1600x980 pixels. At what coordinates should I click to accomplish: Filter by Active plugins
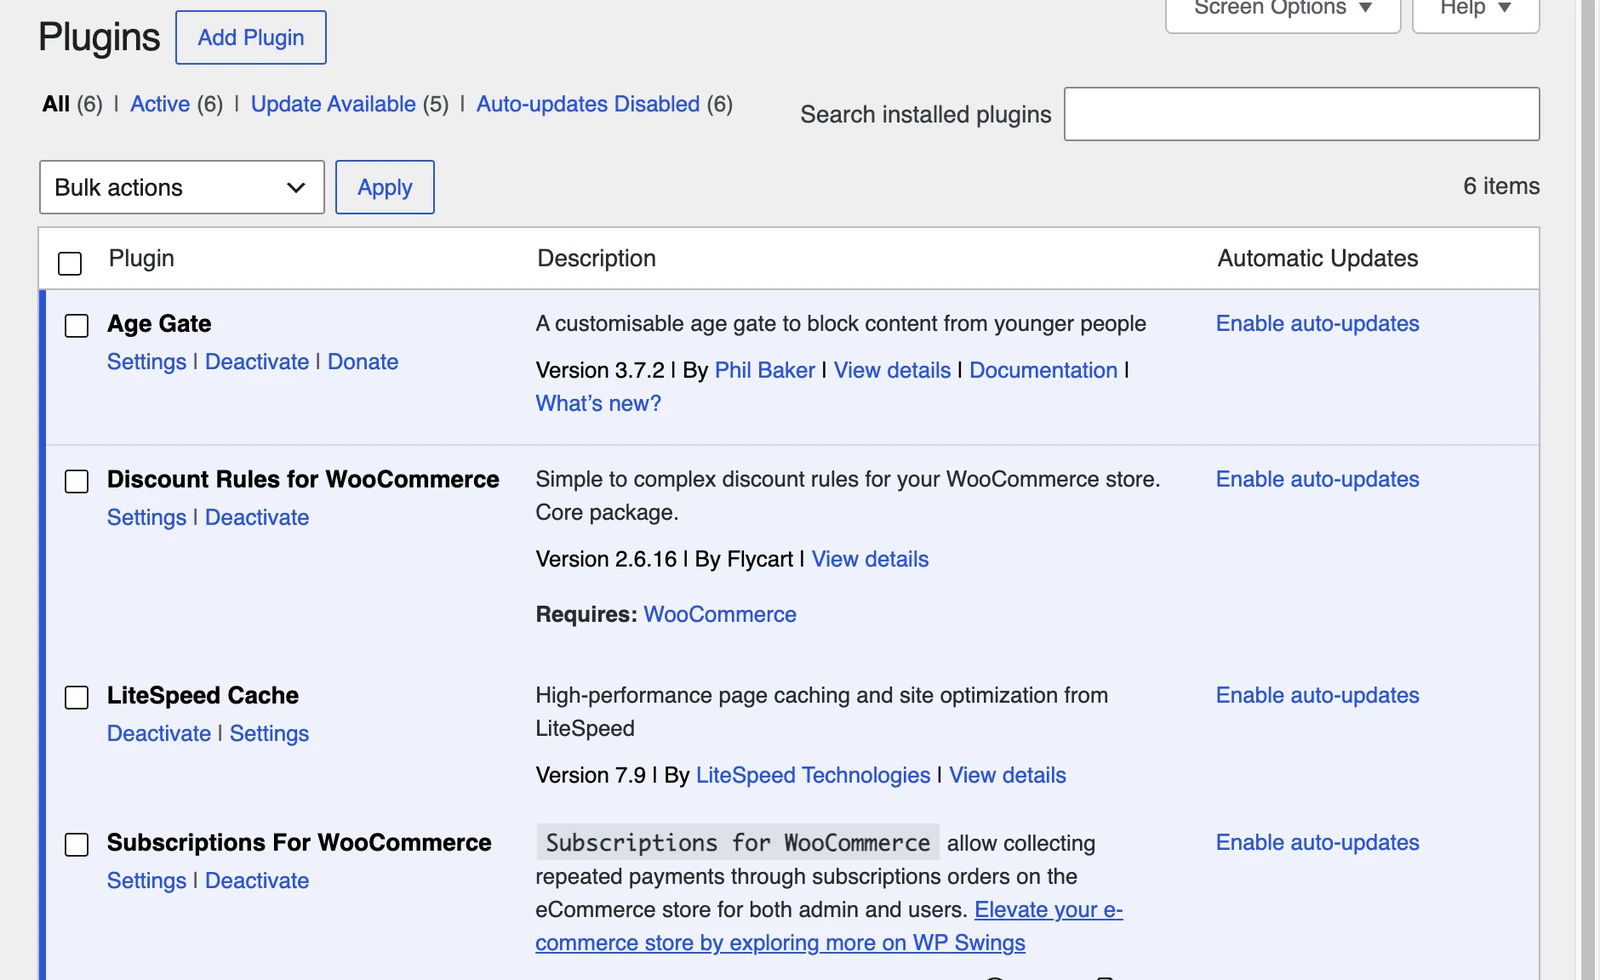coord(160,104)
